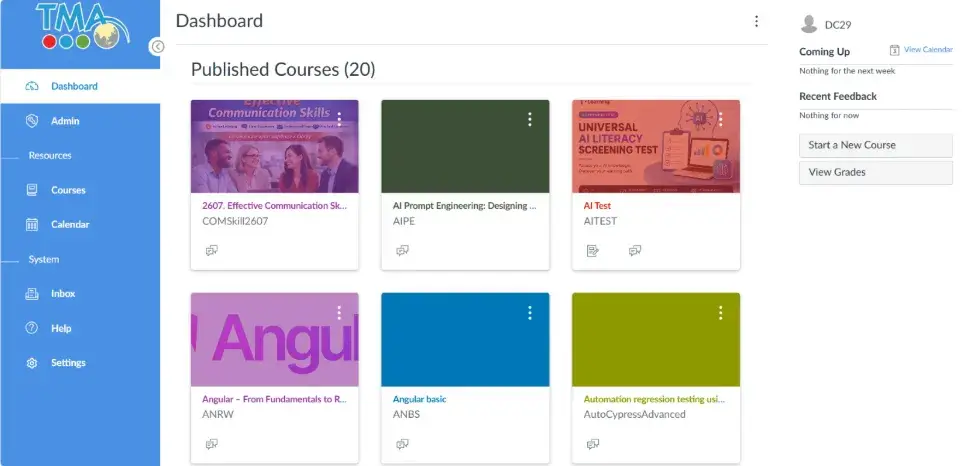Click the View Grades button
Image resolution: width=963 pixels, height=466 pixels.
point(876,173)
